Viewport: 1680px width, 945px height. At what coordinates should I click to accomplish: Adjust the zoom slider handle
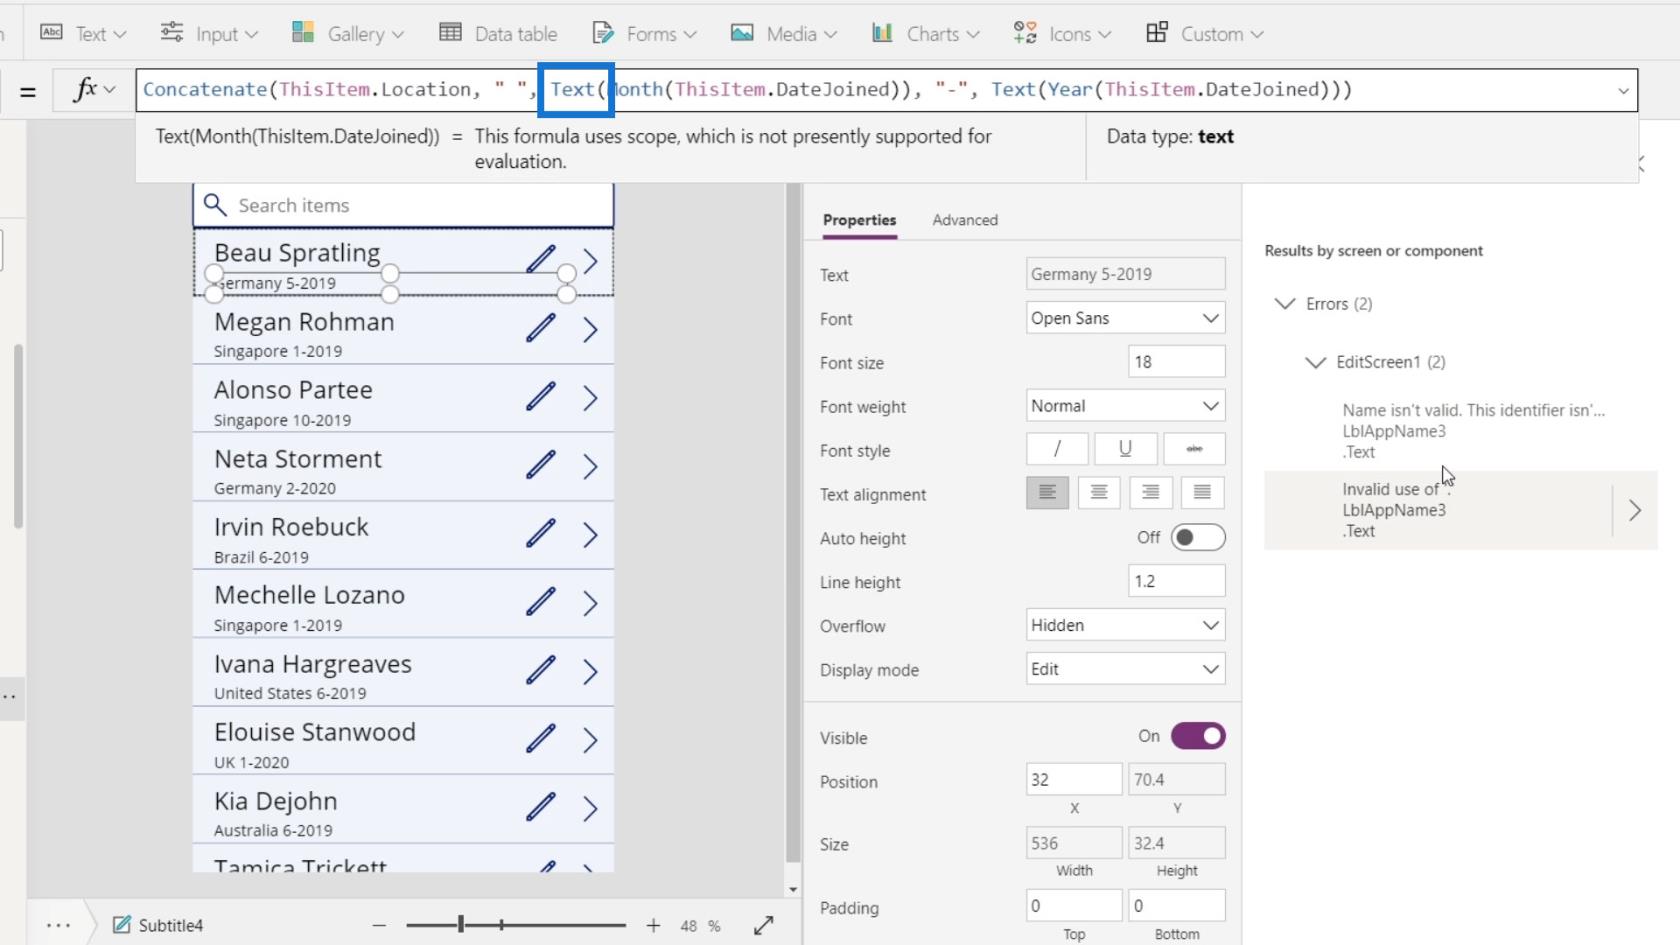click(461, 925)
